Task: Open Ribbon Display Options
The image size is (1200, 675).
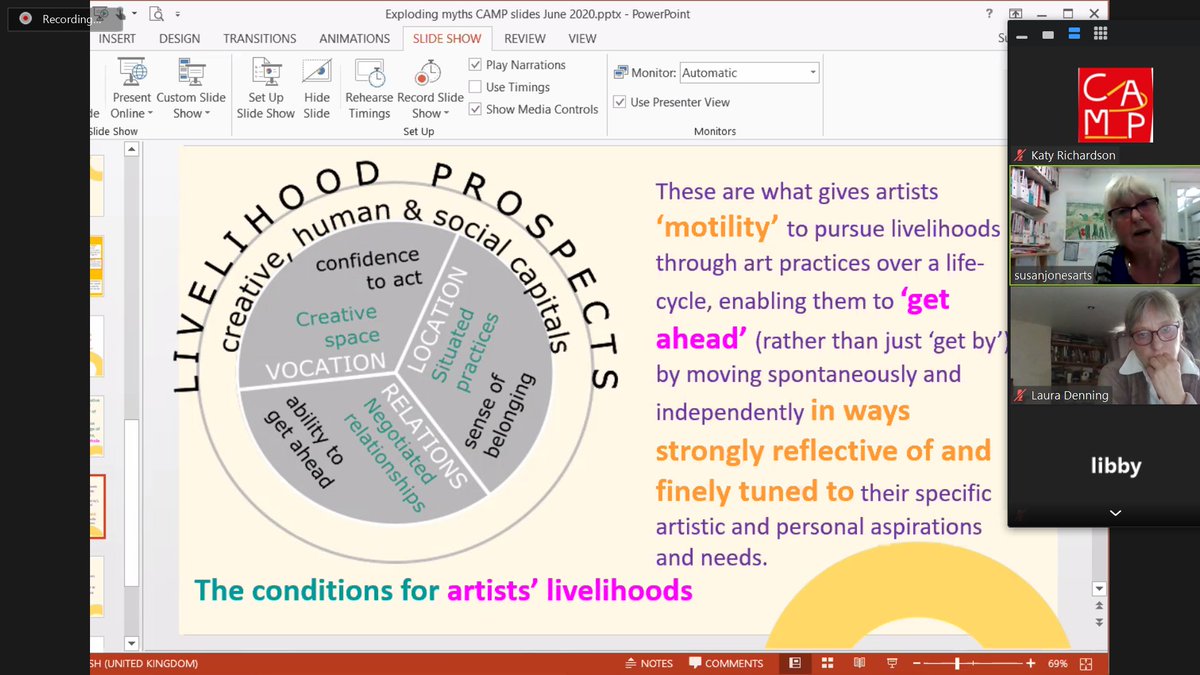Action: pyautogui.click(x=1016, y=14)
